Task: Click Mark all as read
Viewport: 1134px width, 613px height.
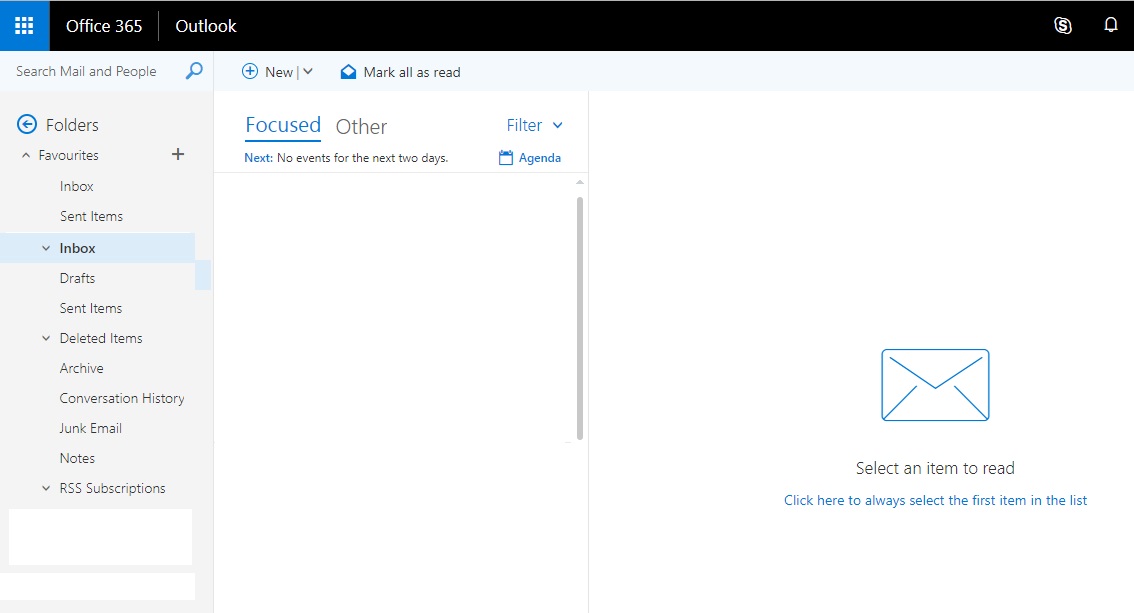Action: [412, 72]
